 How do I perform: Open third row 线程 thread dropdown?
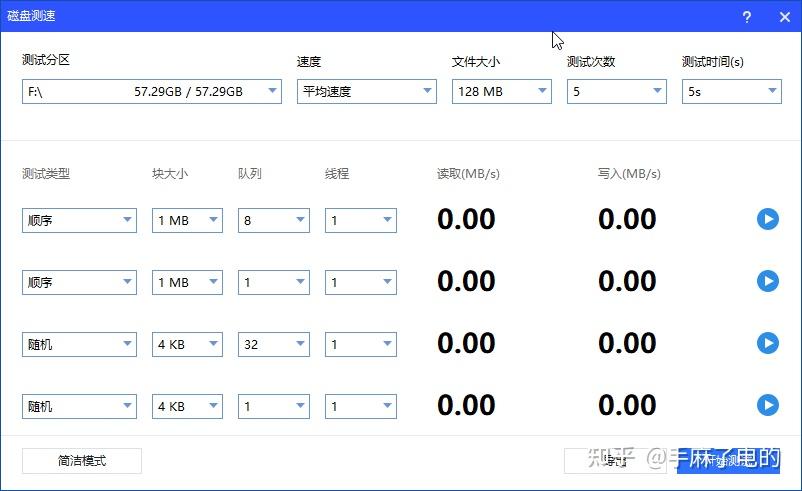(361, 344)
